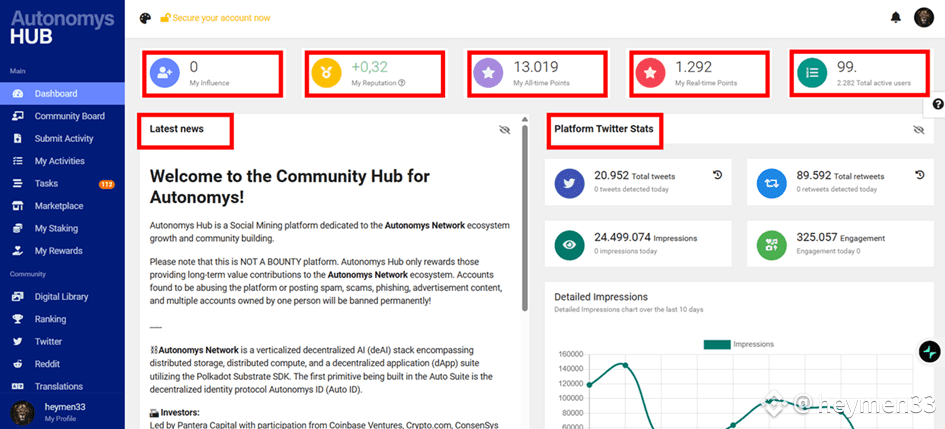945x429 pixels.
Task: Click '+0,32' reputation value
Action: (x=369, y=67)
